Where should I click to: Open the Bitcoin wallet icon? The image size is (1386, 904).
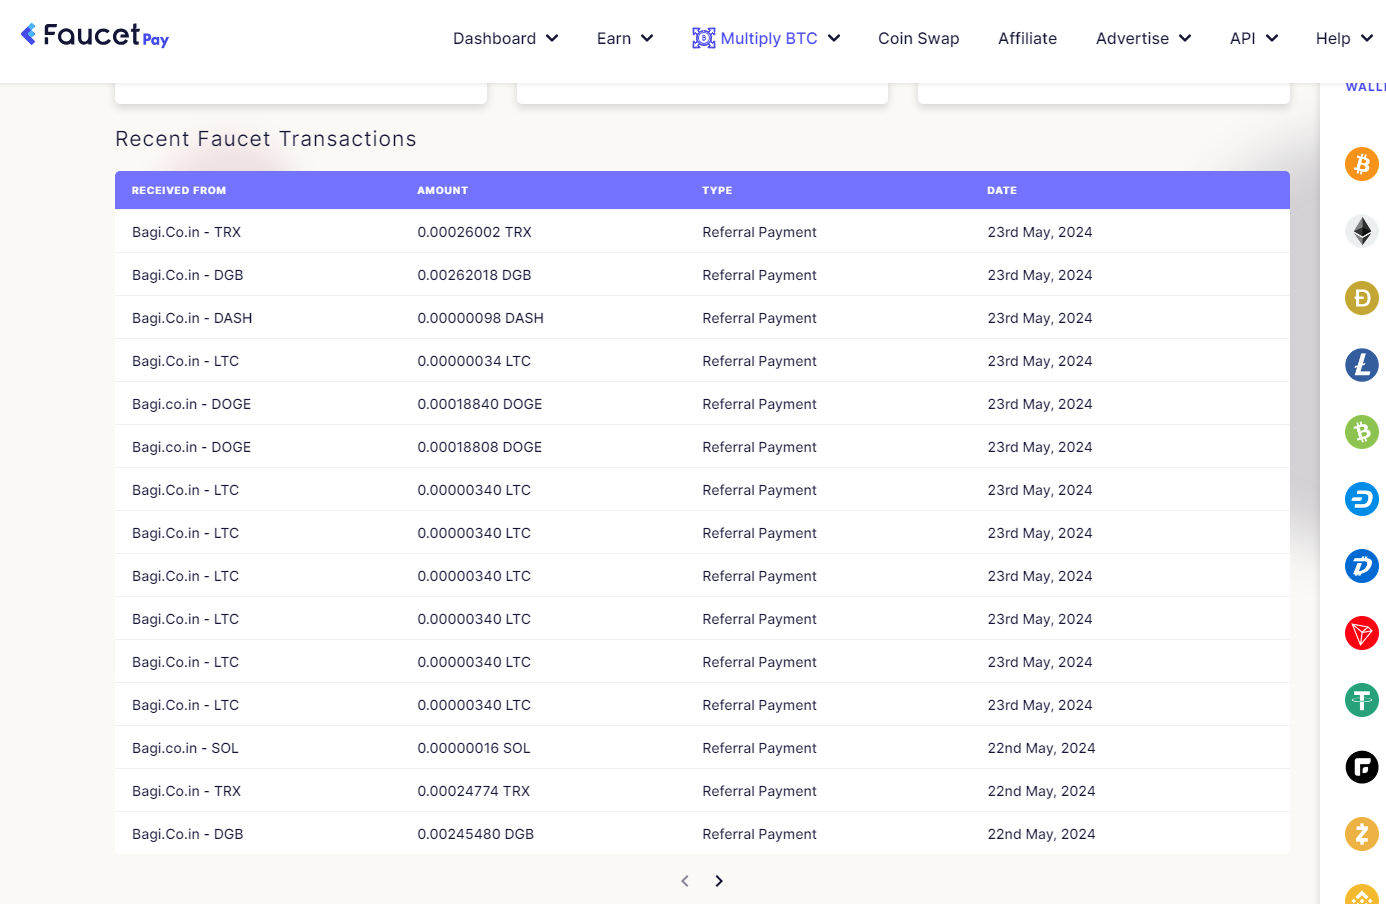pyautogui.click(x=1361, y=164)
